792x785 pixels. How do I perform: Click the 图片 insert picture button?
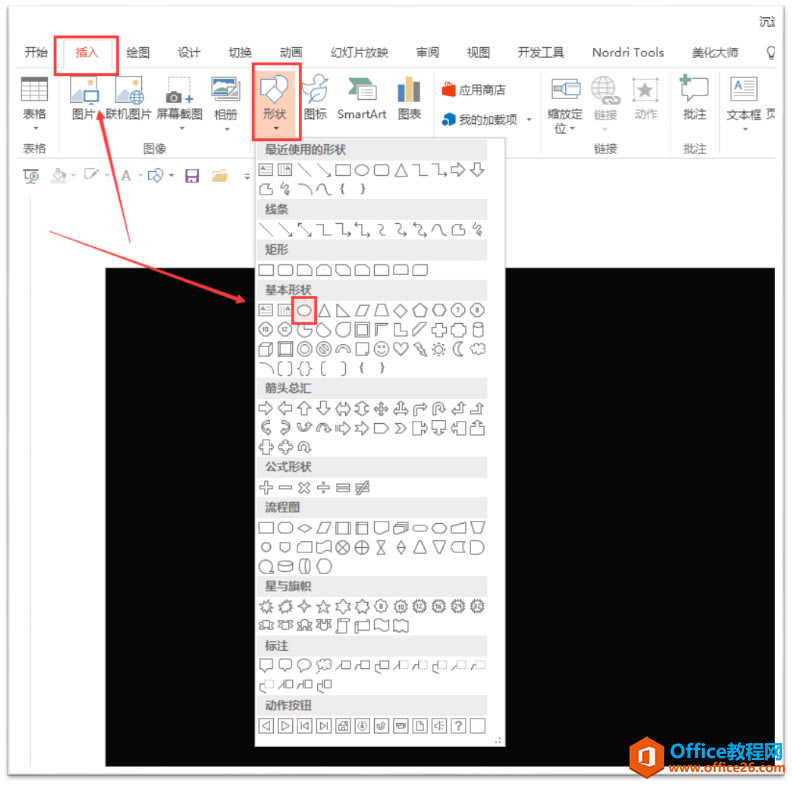pos(84,99)
